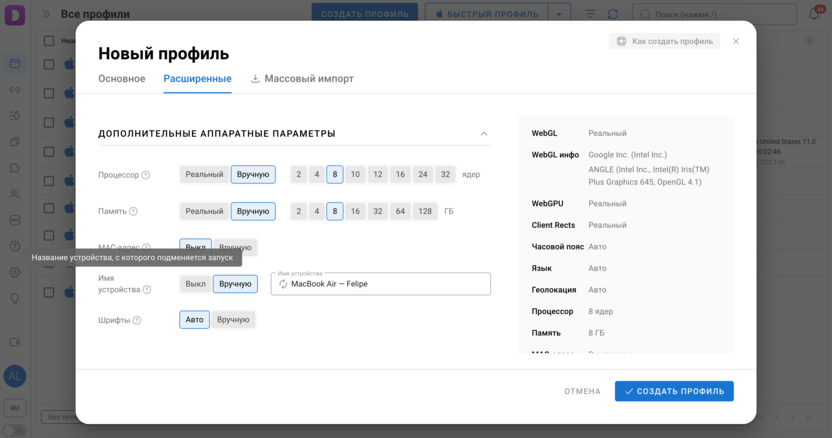The image size is (832, 438).
Task: Open the filter icon in the background toolbar
Action: click(x=590, y=14)
